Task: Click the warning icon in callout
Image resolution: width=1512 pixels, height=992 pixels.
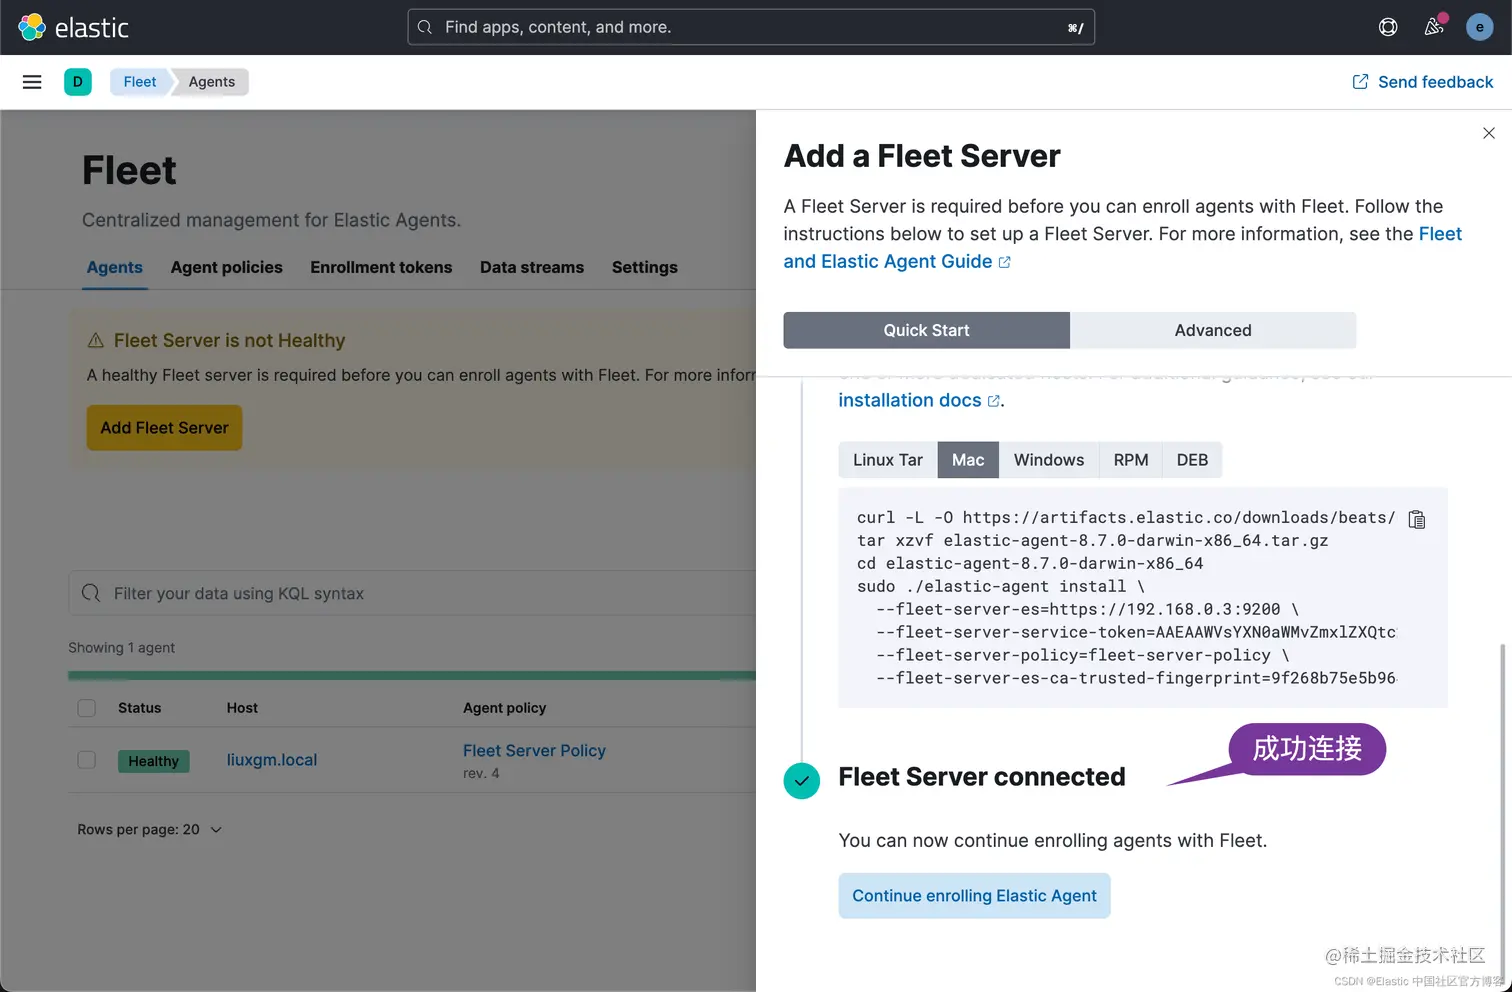Action: coord(96,341)
